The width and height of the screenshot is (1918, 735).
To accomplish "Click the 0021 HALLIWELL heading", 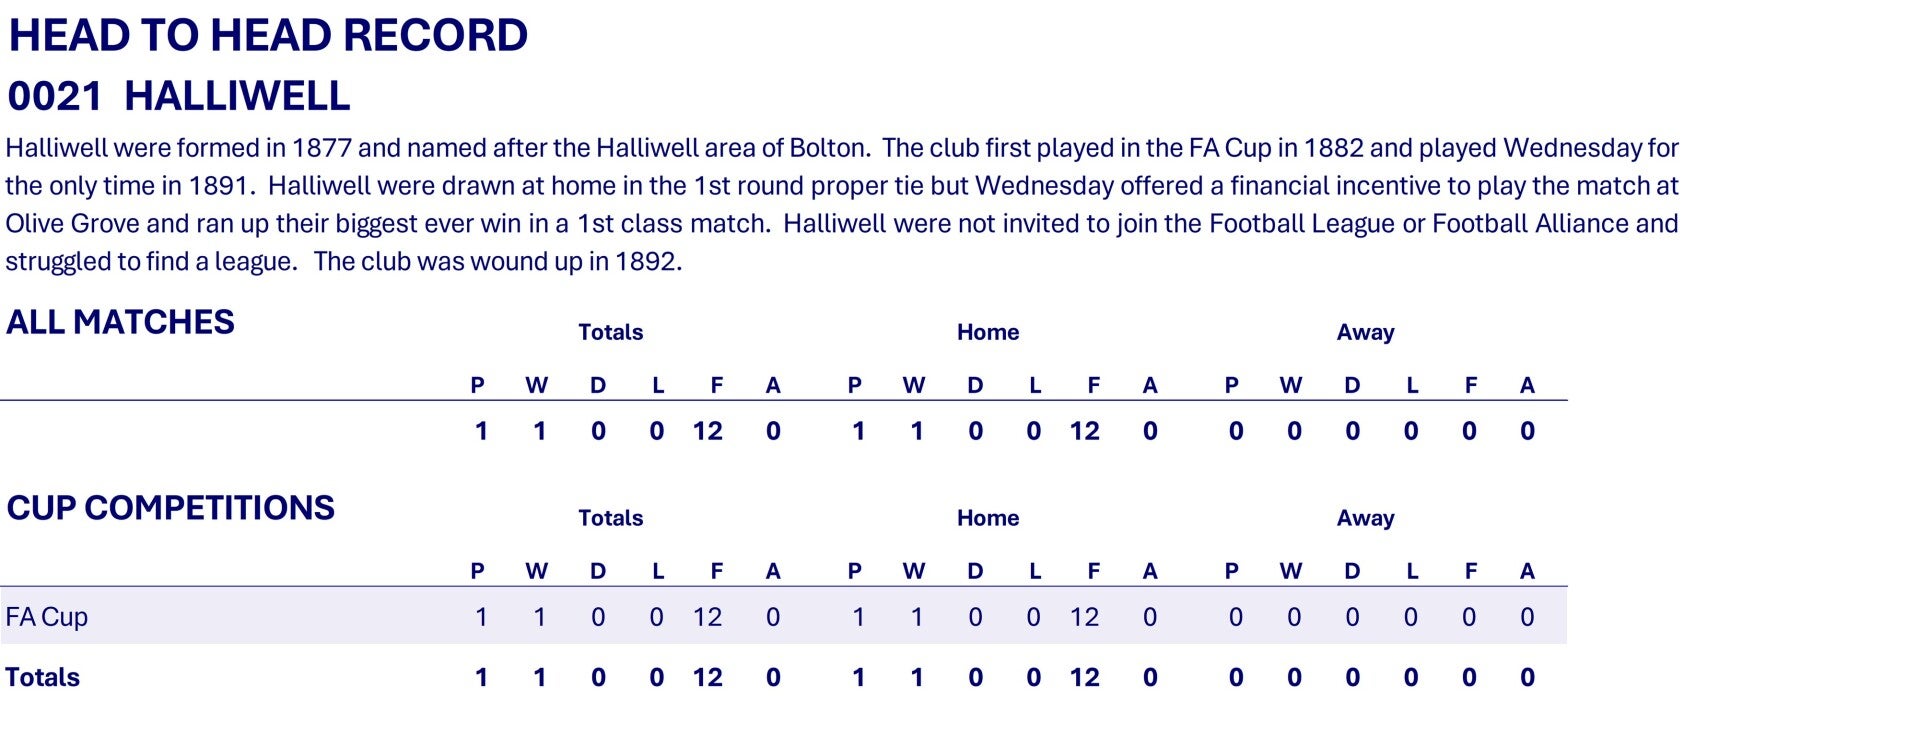I will (179, 97).
